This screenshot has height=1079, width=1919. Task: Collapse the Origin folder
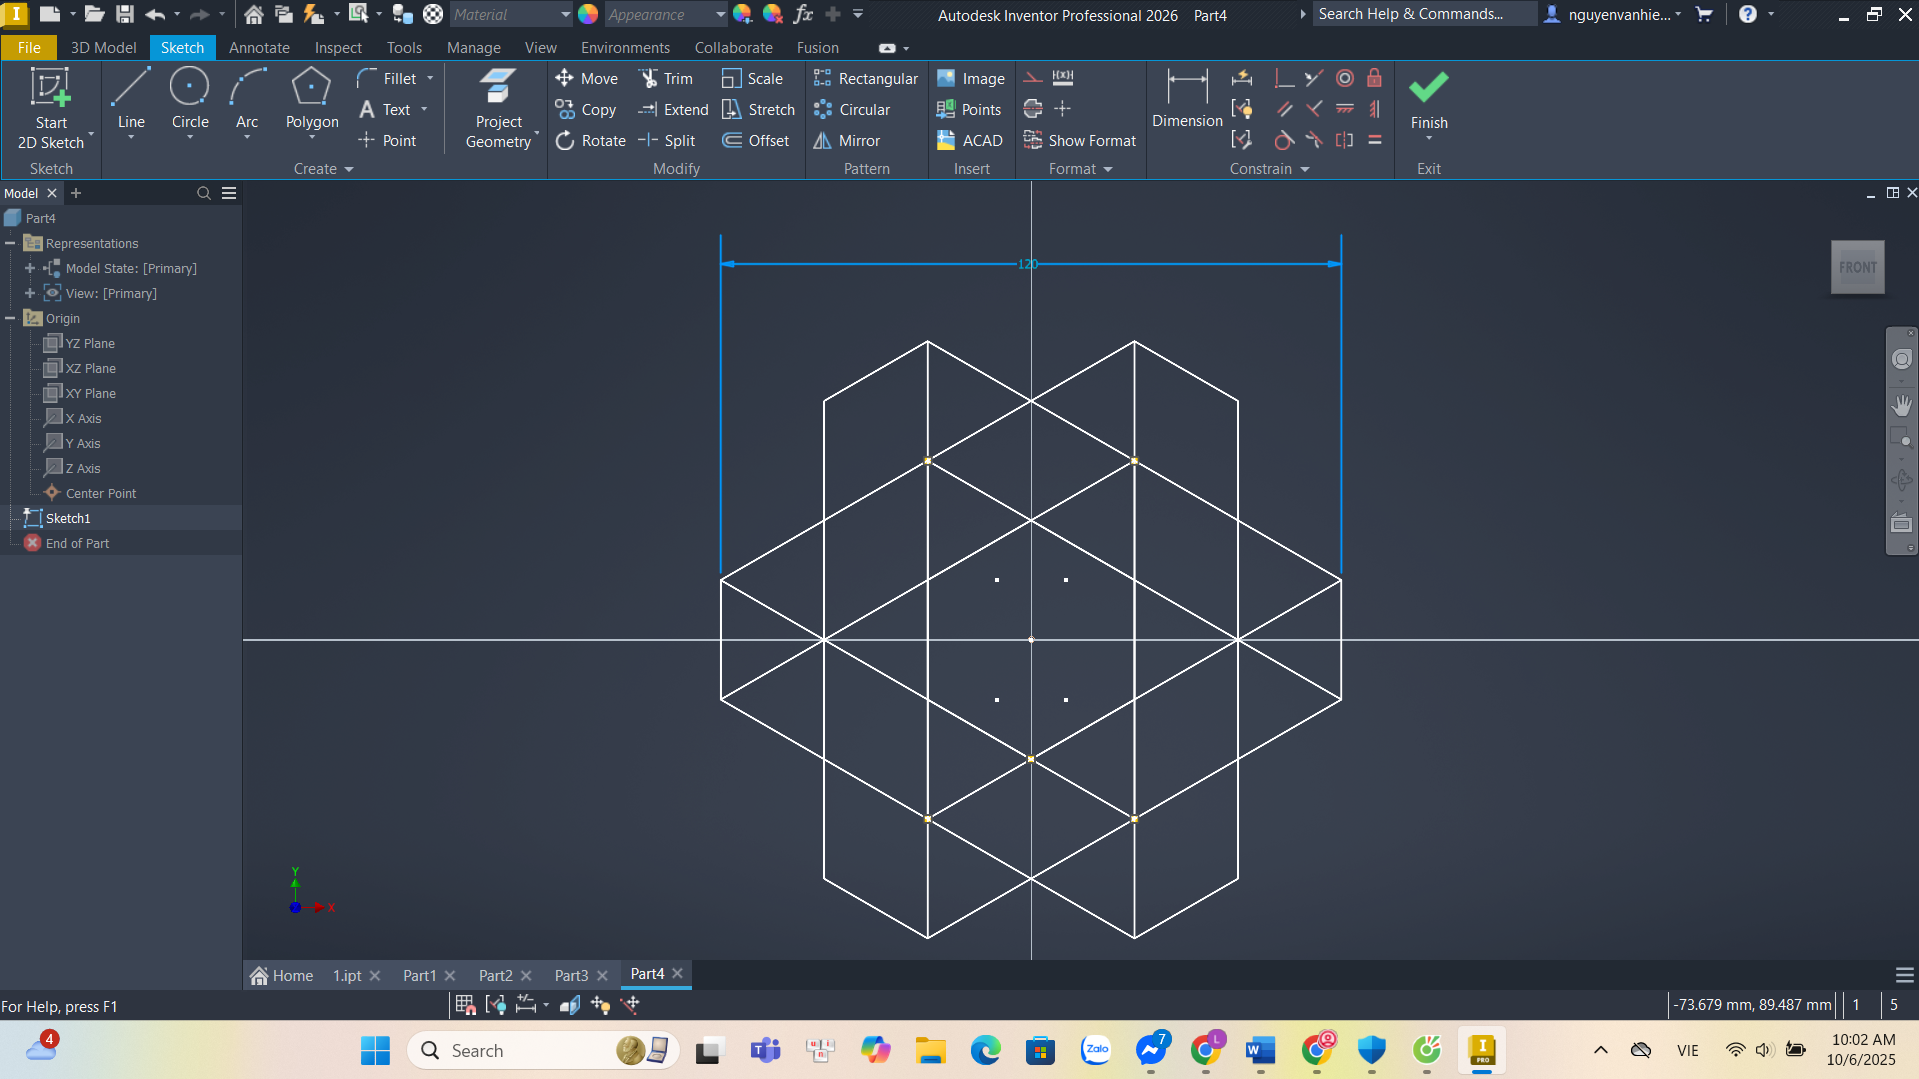[11, 318]
